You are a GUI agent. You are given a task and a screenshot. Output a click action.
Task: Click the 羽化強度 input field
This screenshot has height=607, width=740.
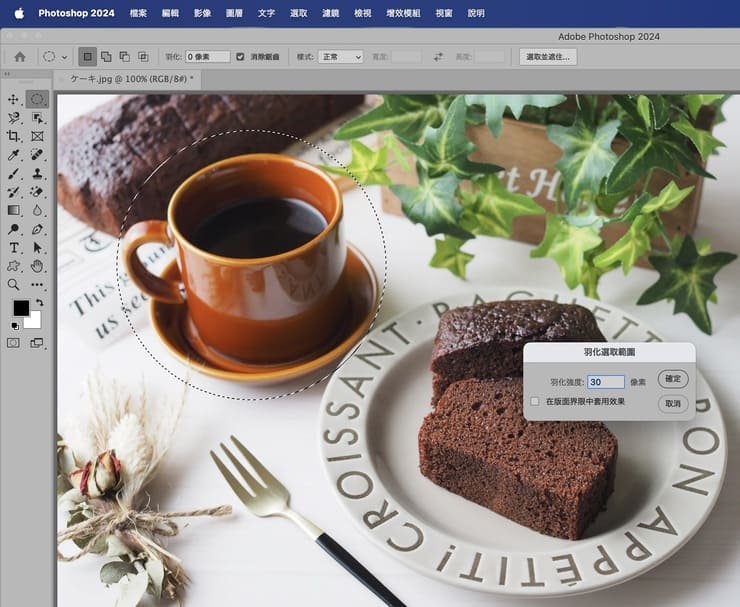coord(606,382)
